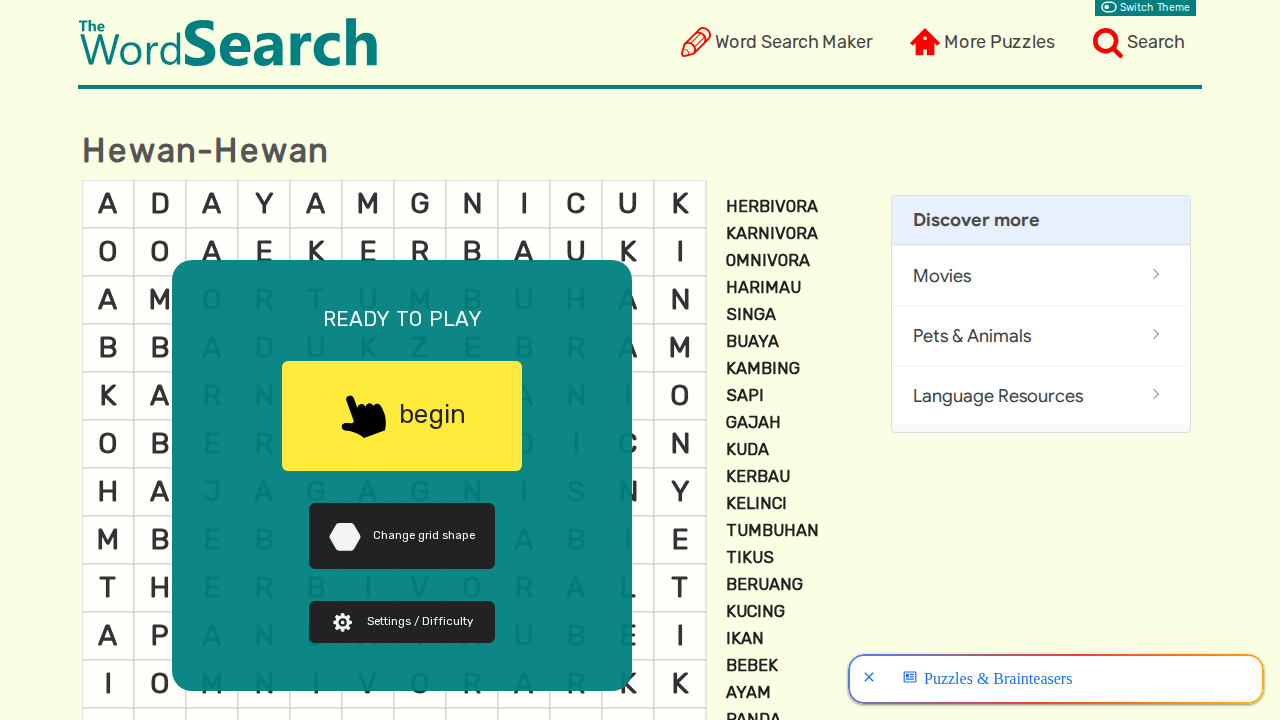This screenshot has width=1280, height=720.
Task: Open the Puzzles & Brainteasers link
Action: coord(998,679)
